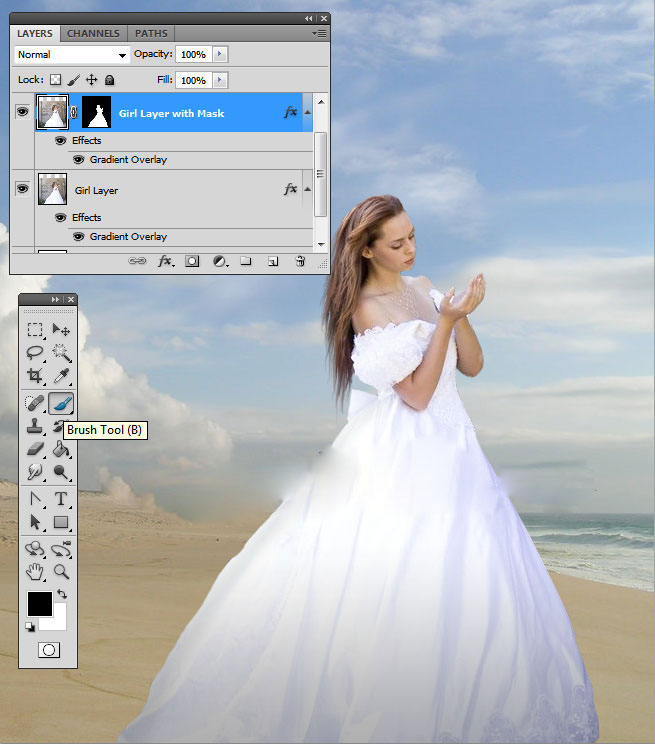655x744 pixels.
Task: Click the Add layer mask button
Action: (192, 261)
